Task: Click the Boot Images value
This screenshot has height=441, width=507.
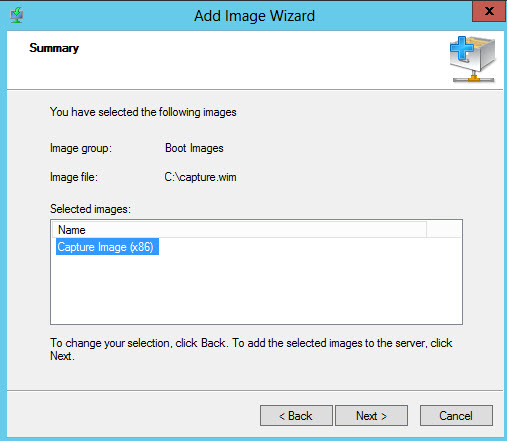Action: tap(194, 148)
